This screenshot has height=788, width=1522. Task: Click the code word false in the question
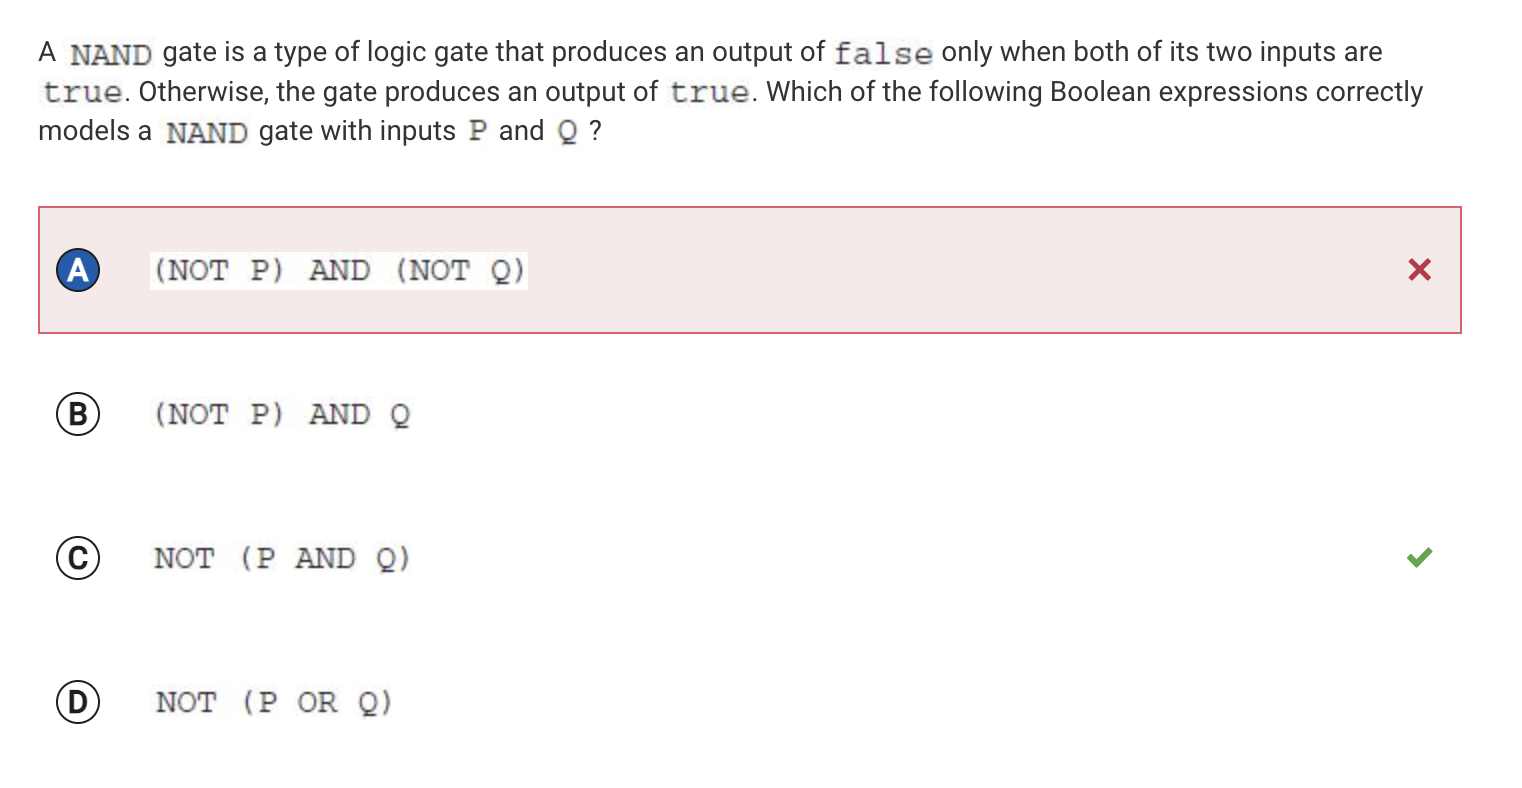(x=883, y=53)
